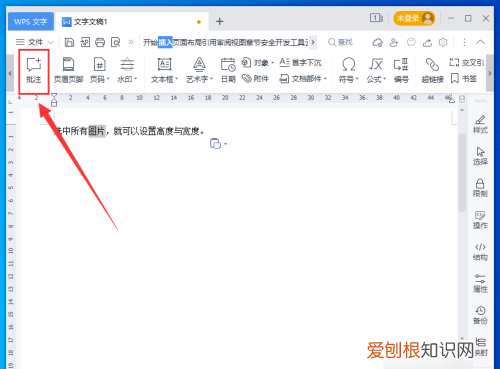Click the paste options icon in document
This screenshot has height=369, width=500.
[x=216, y=144]
